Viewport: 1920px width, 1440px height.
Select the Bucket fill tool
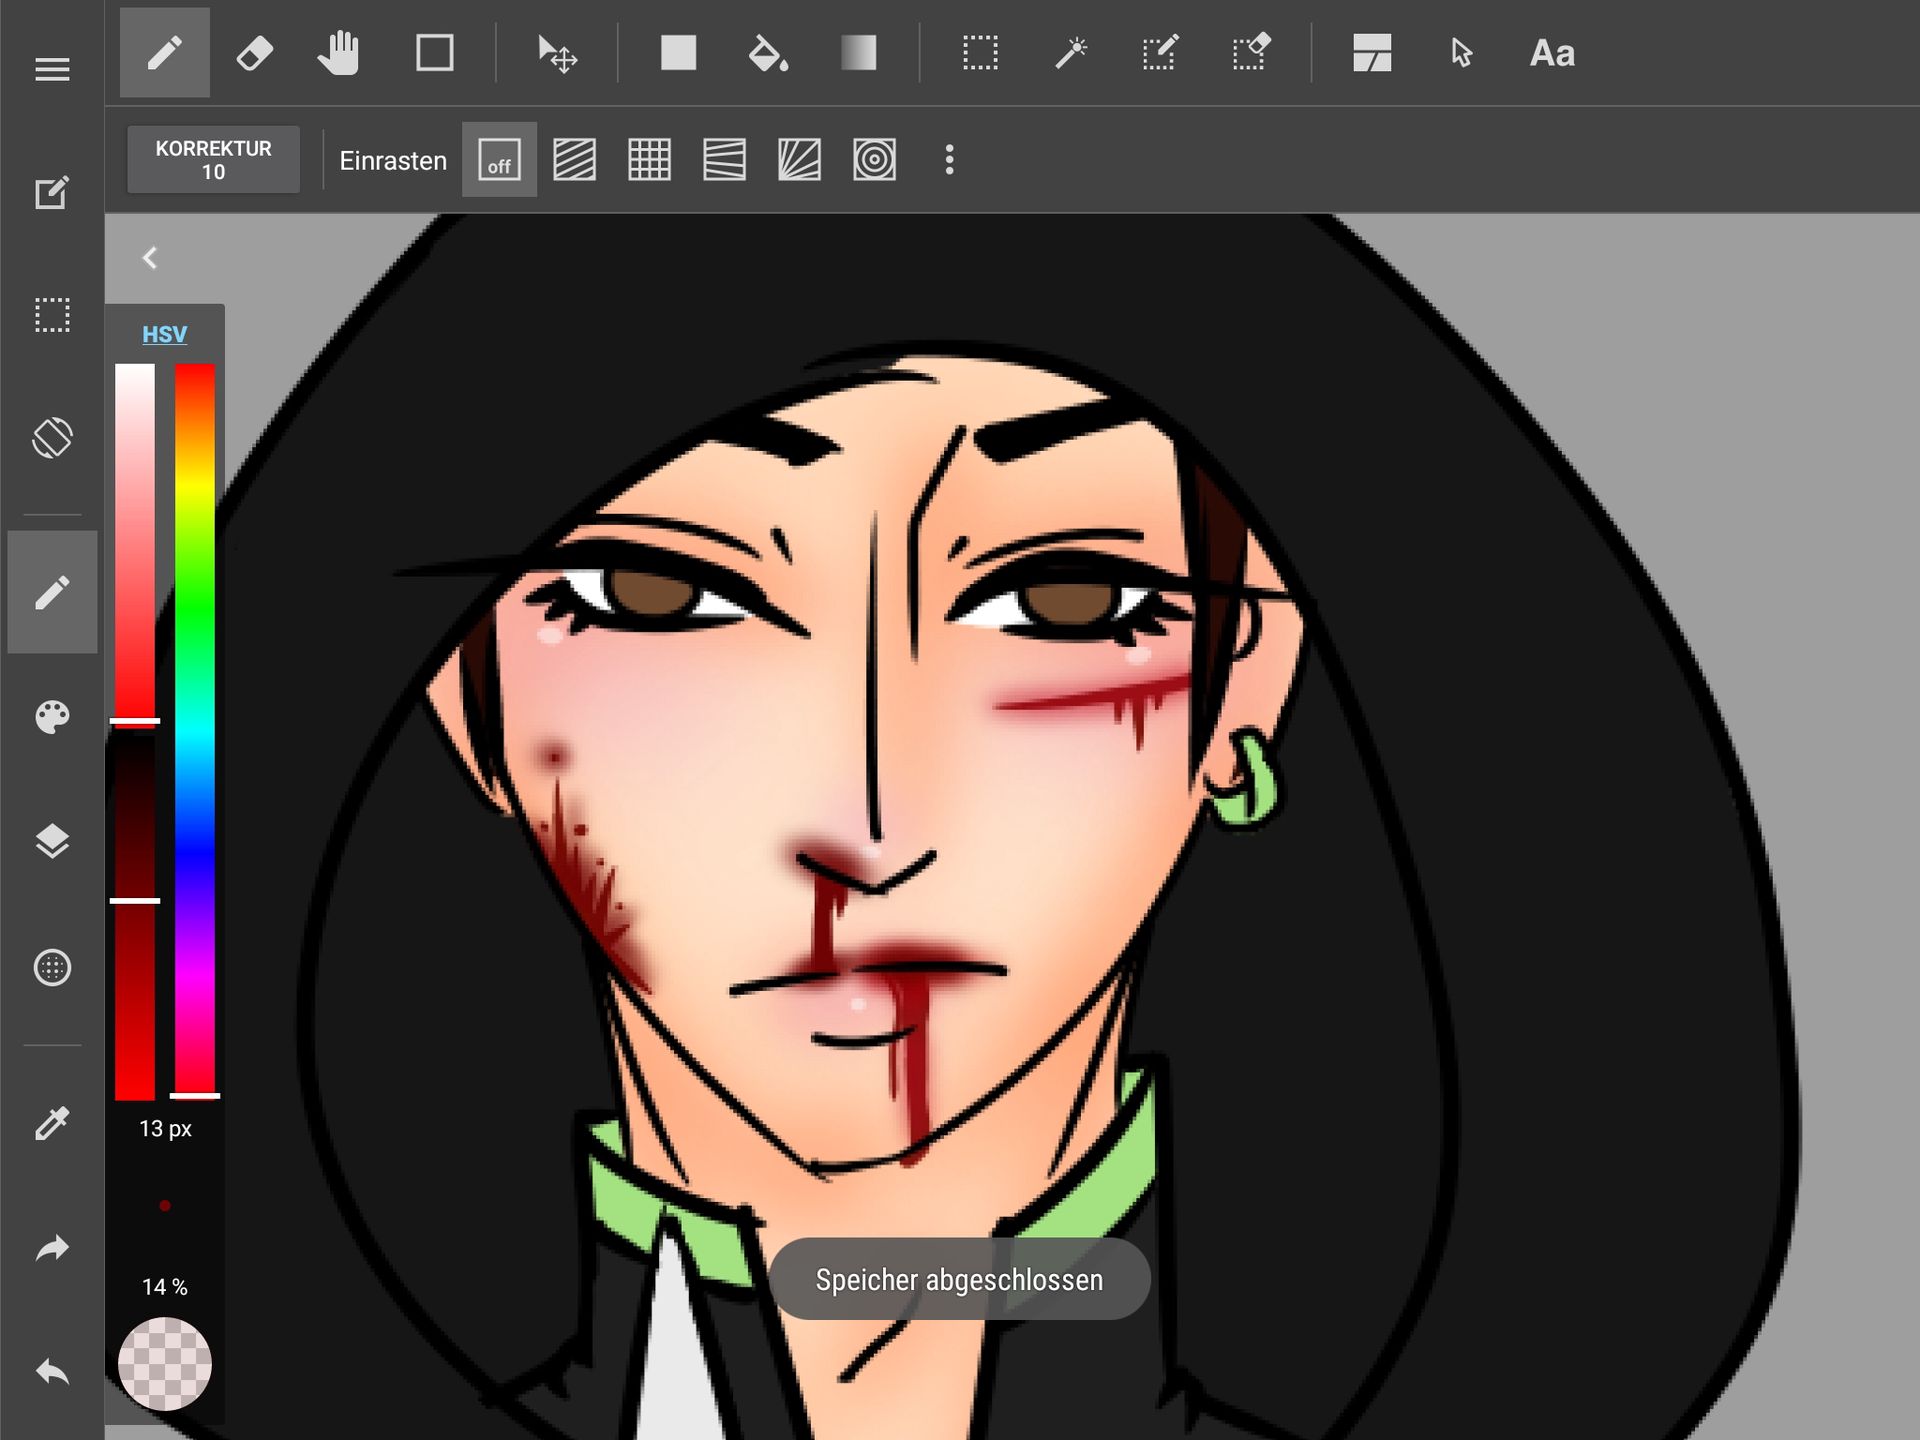click(x=768, y=53)
